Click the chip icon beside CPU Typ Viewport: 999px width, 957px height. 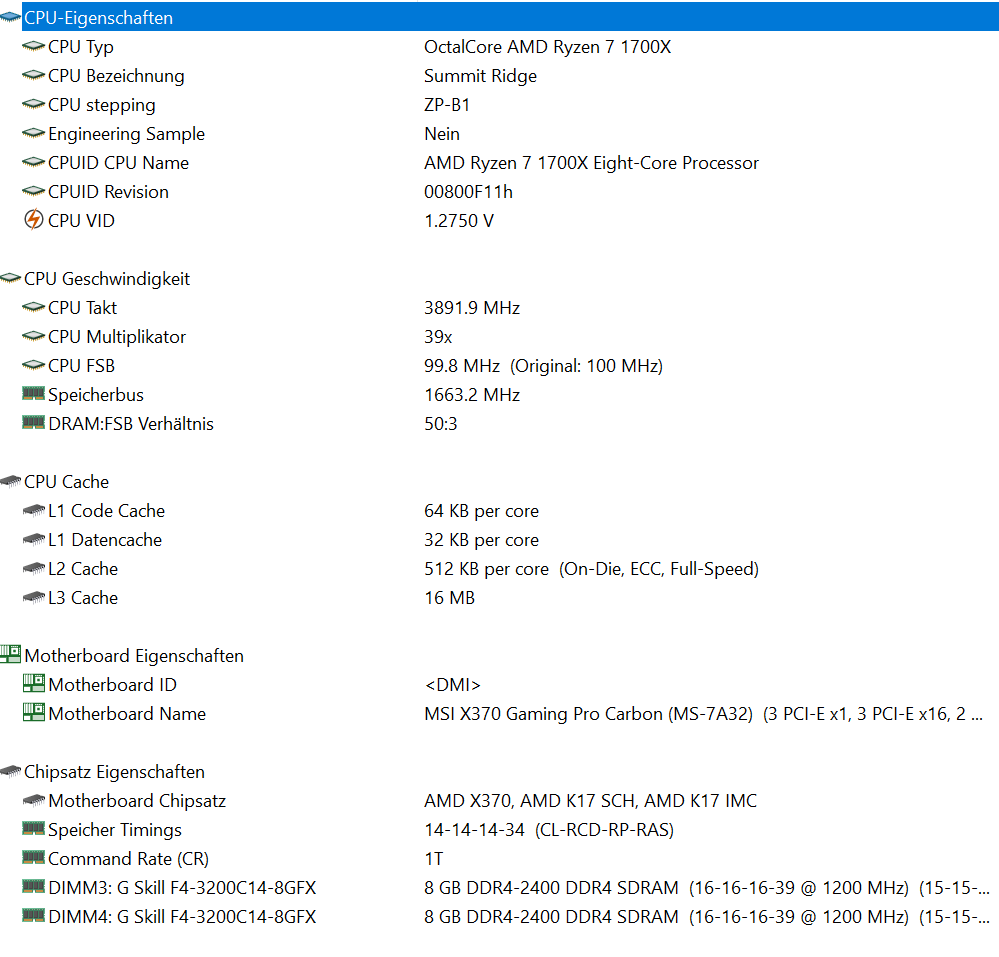(x=33, y=47)
